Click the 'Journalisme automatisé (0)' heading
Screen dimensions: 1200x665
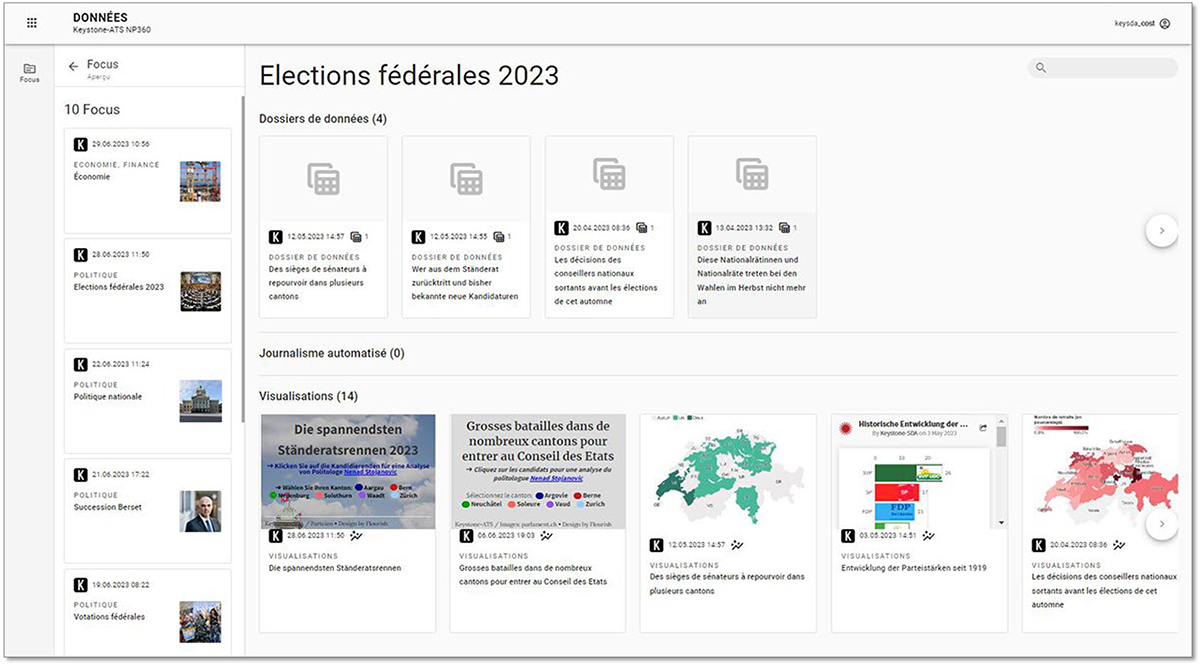click(x=331, y=353)
